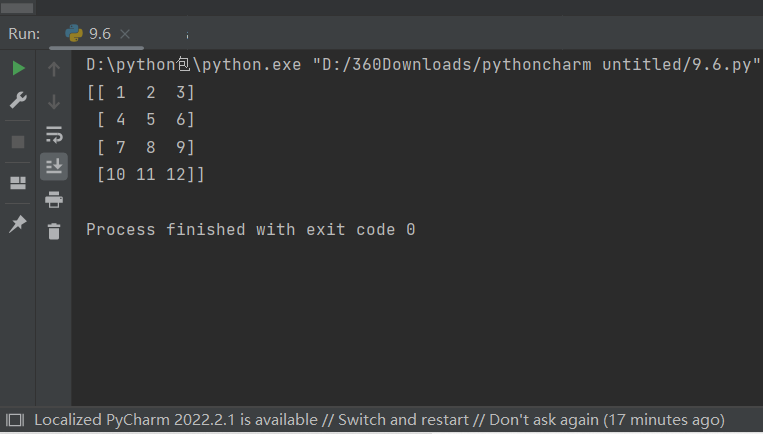
Task: Close the 9.6 run tab
Action: pyautogui.click(x=125, y=34)
